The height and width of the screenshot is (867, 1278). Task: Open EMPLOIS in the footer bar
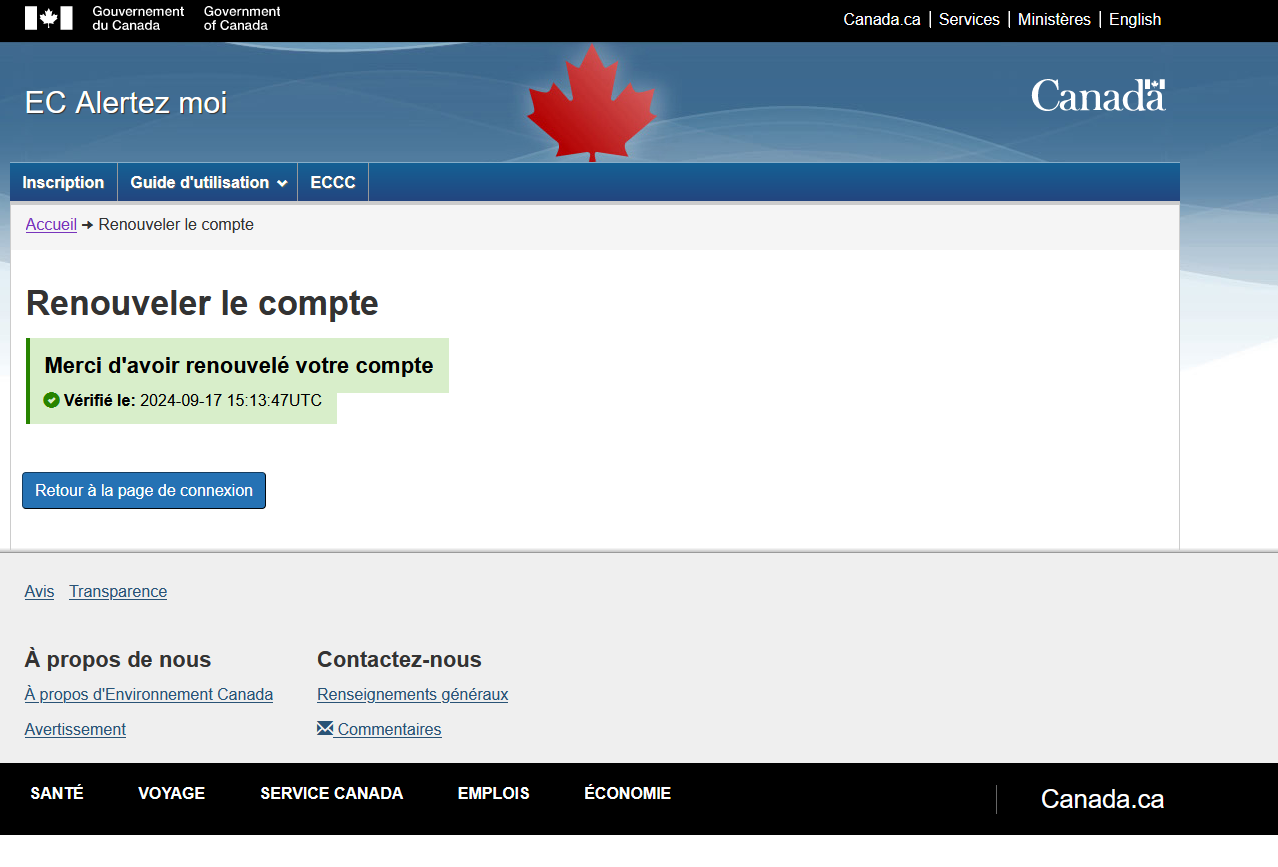click(493, 794)
